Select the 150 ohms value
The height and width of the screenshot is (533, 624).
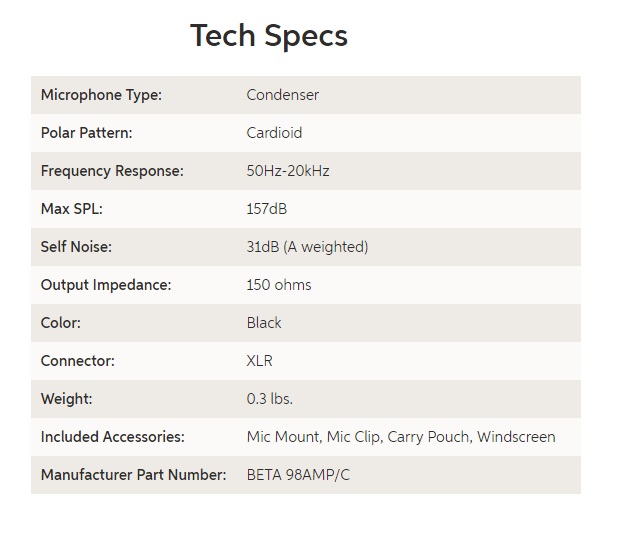(x=279, y=285)
